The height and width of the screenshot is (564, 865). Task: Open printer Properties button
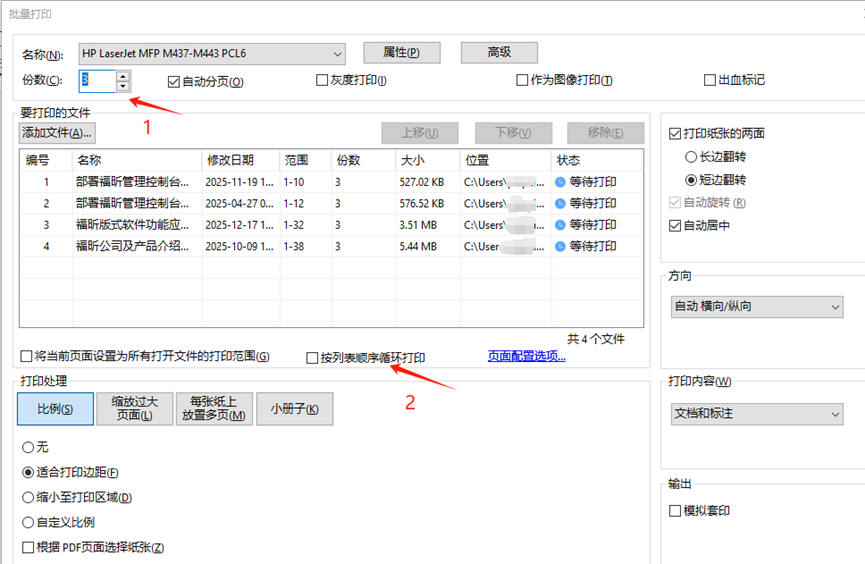pos(401,52)
